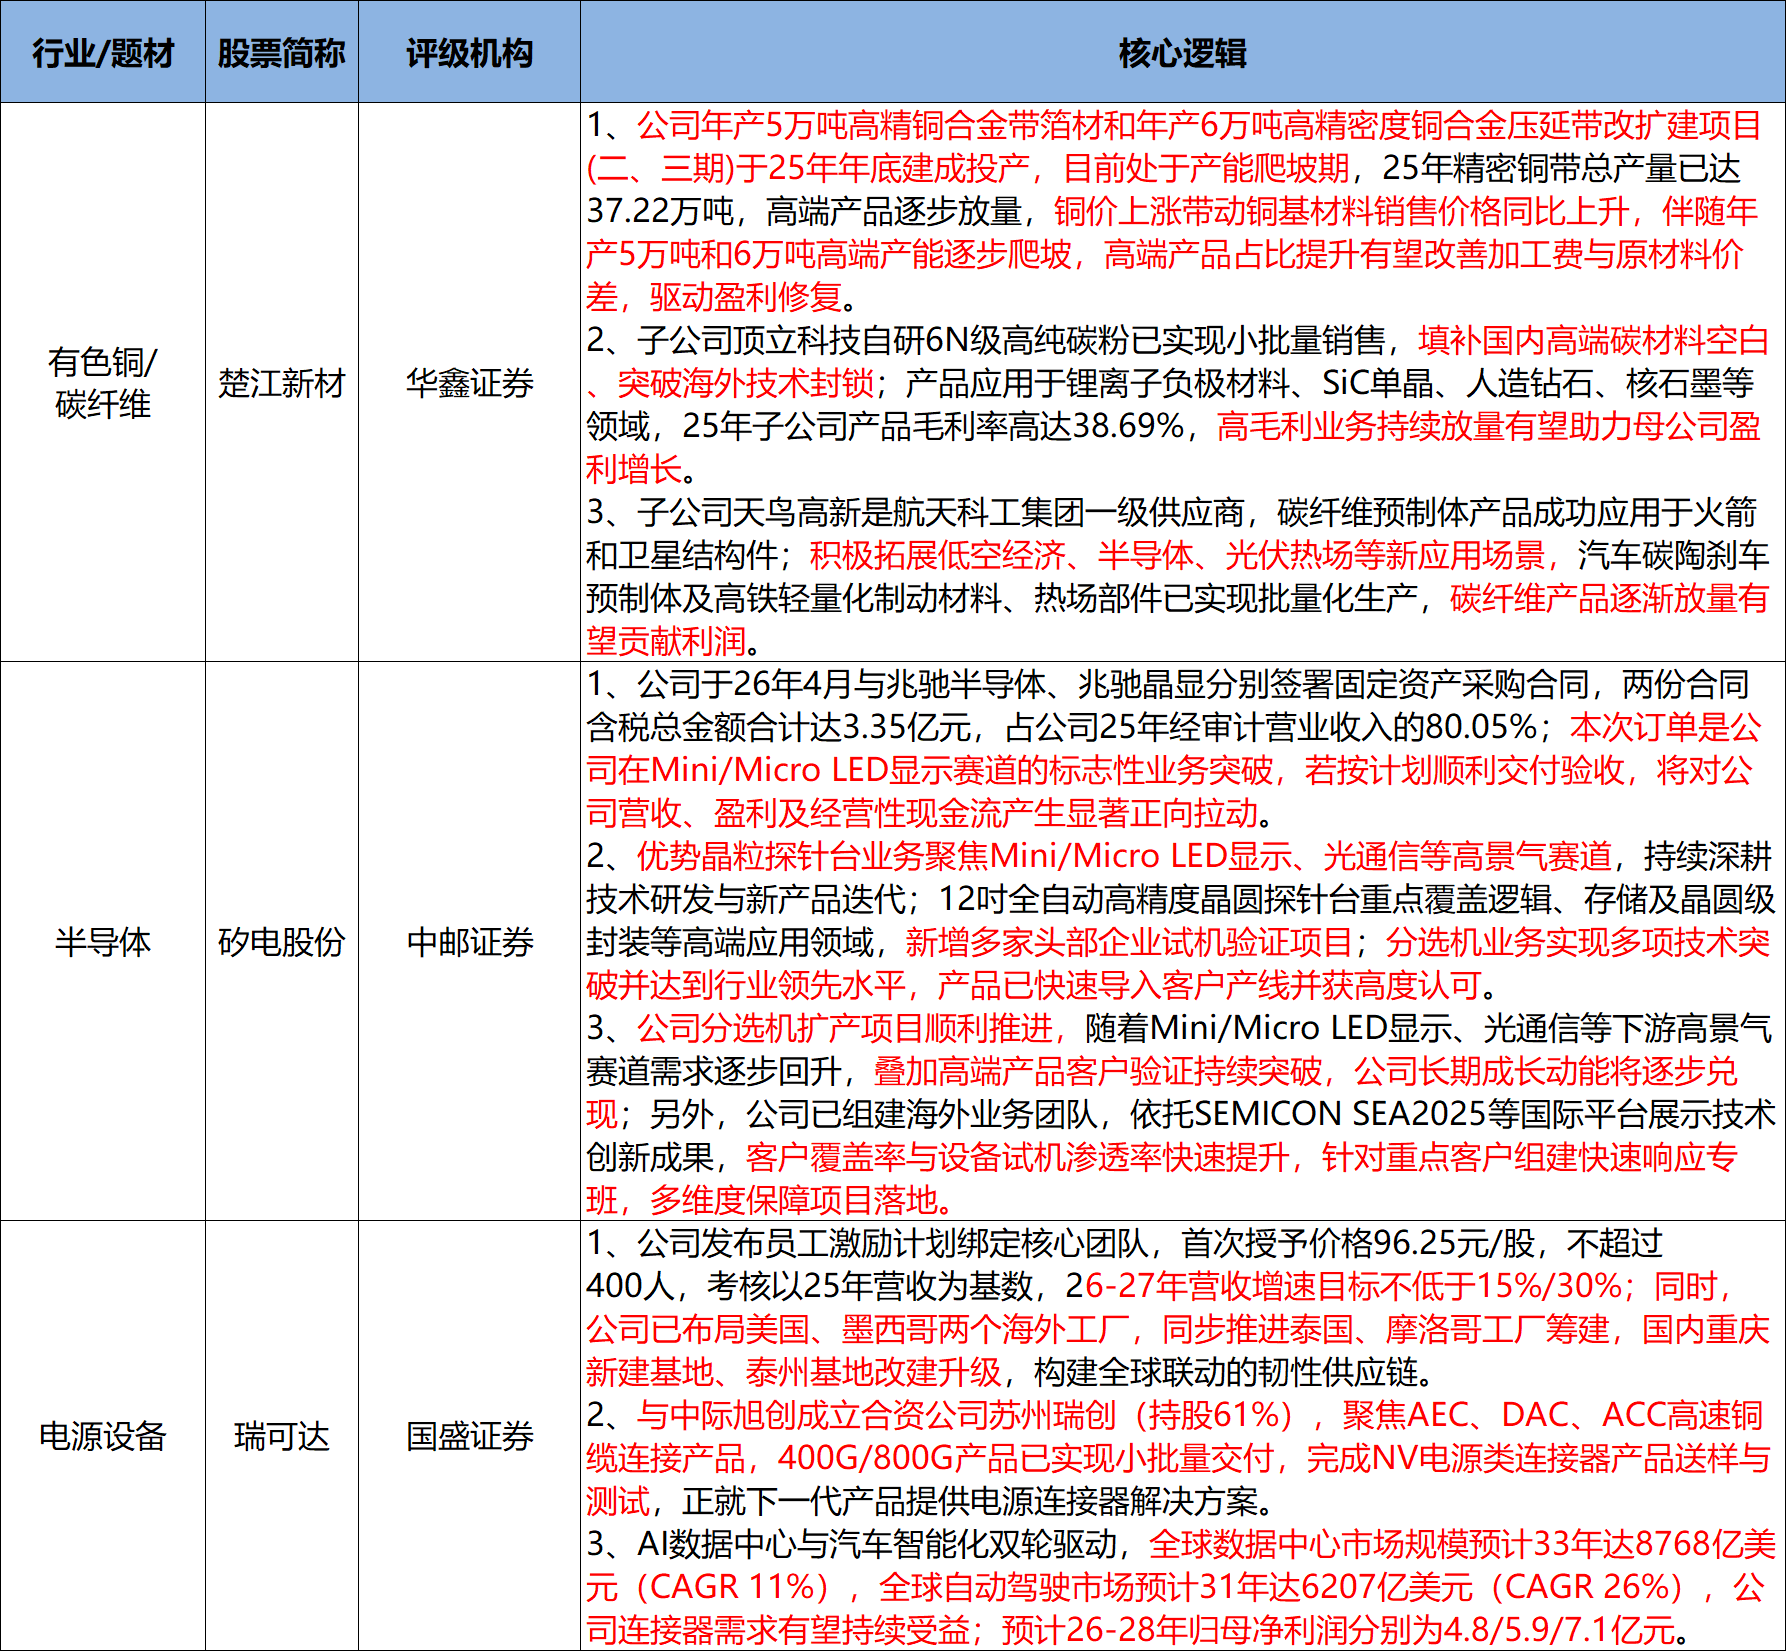This screenshot has width=1787, height=1652.
Task: Select the 电源设备 industry cell
Action: tap(103, 1436)
